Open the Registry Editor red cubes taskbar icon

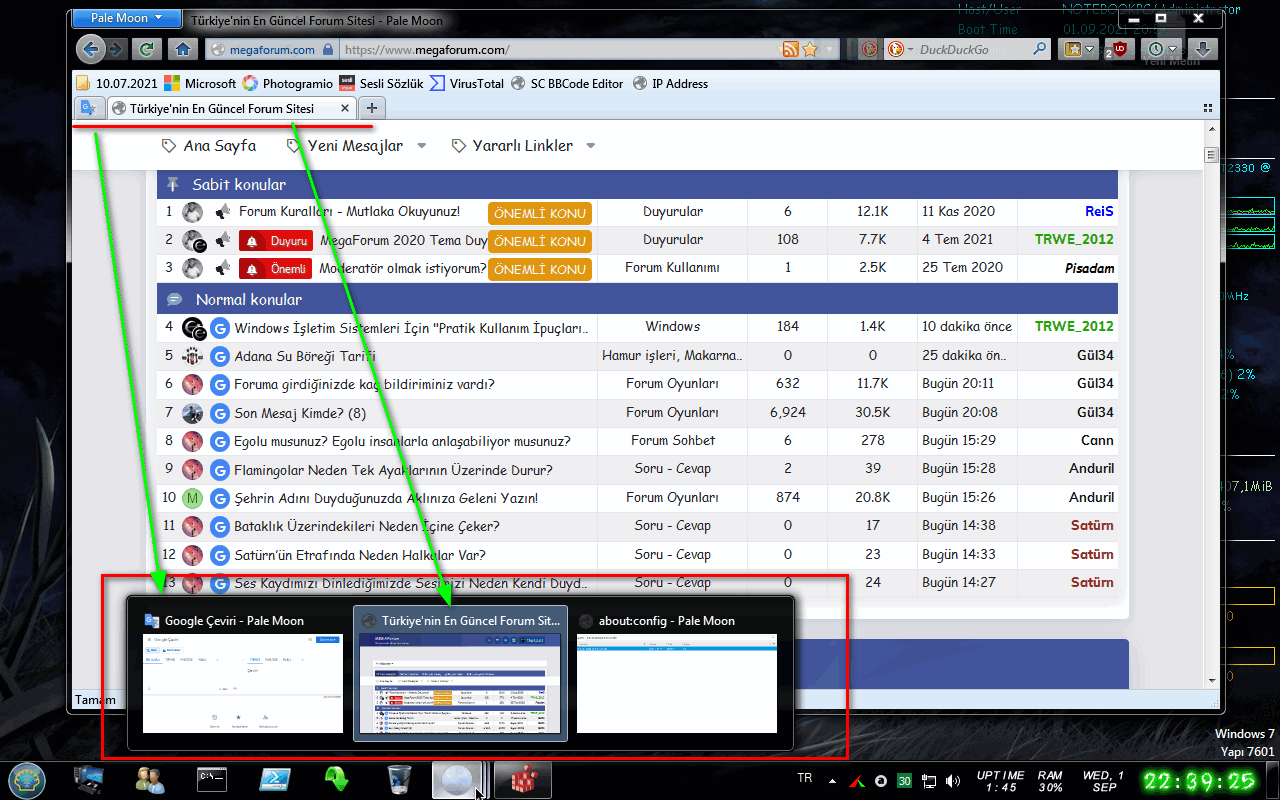pos(522,780)
